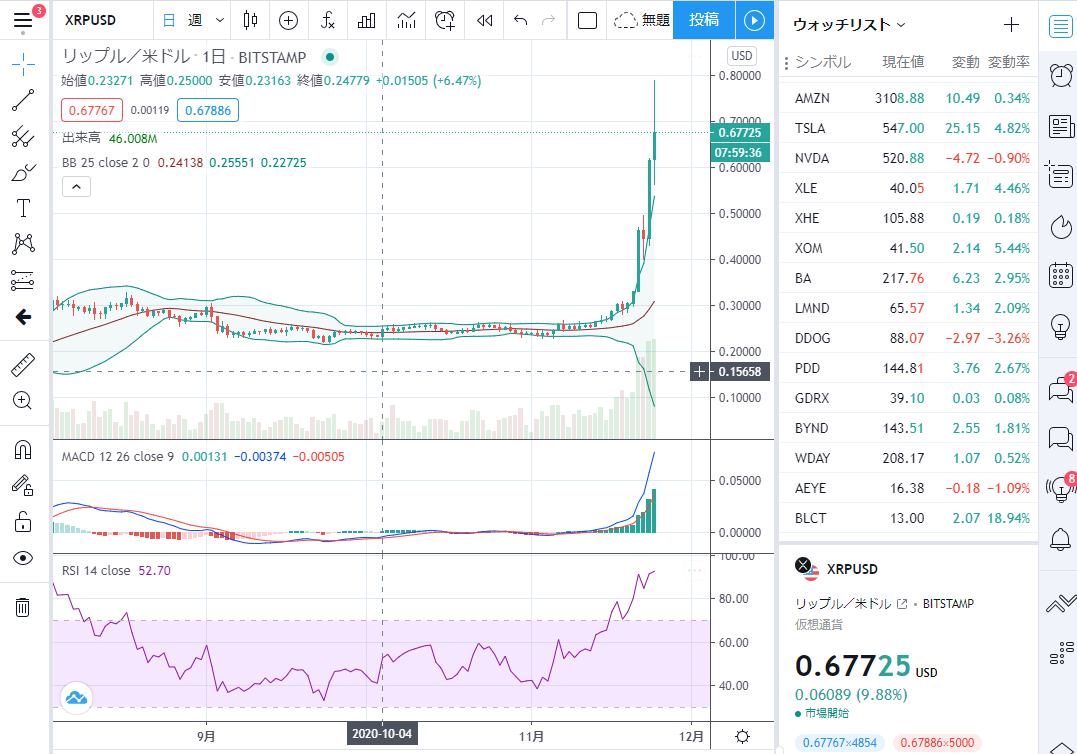Open indicator templates icon
The image size is (1077, 754).
407,20
